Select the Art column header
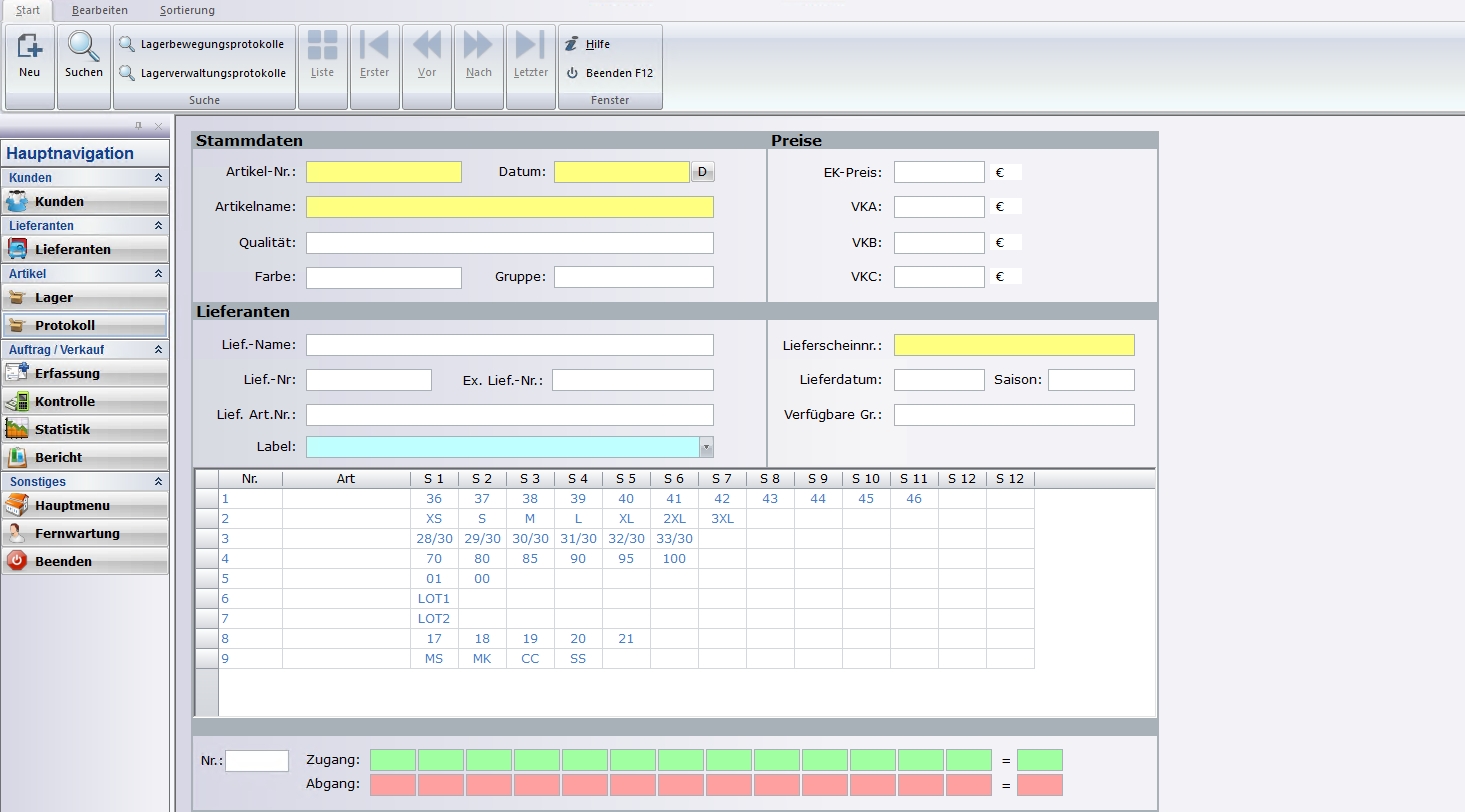This screenshot has height=812, width=1465. (346, 479)
